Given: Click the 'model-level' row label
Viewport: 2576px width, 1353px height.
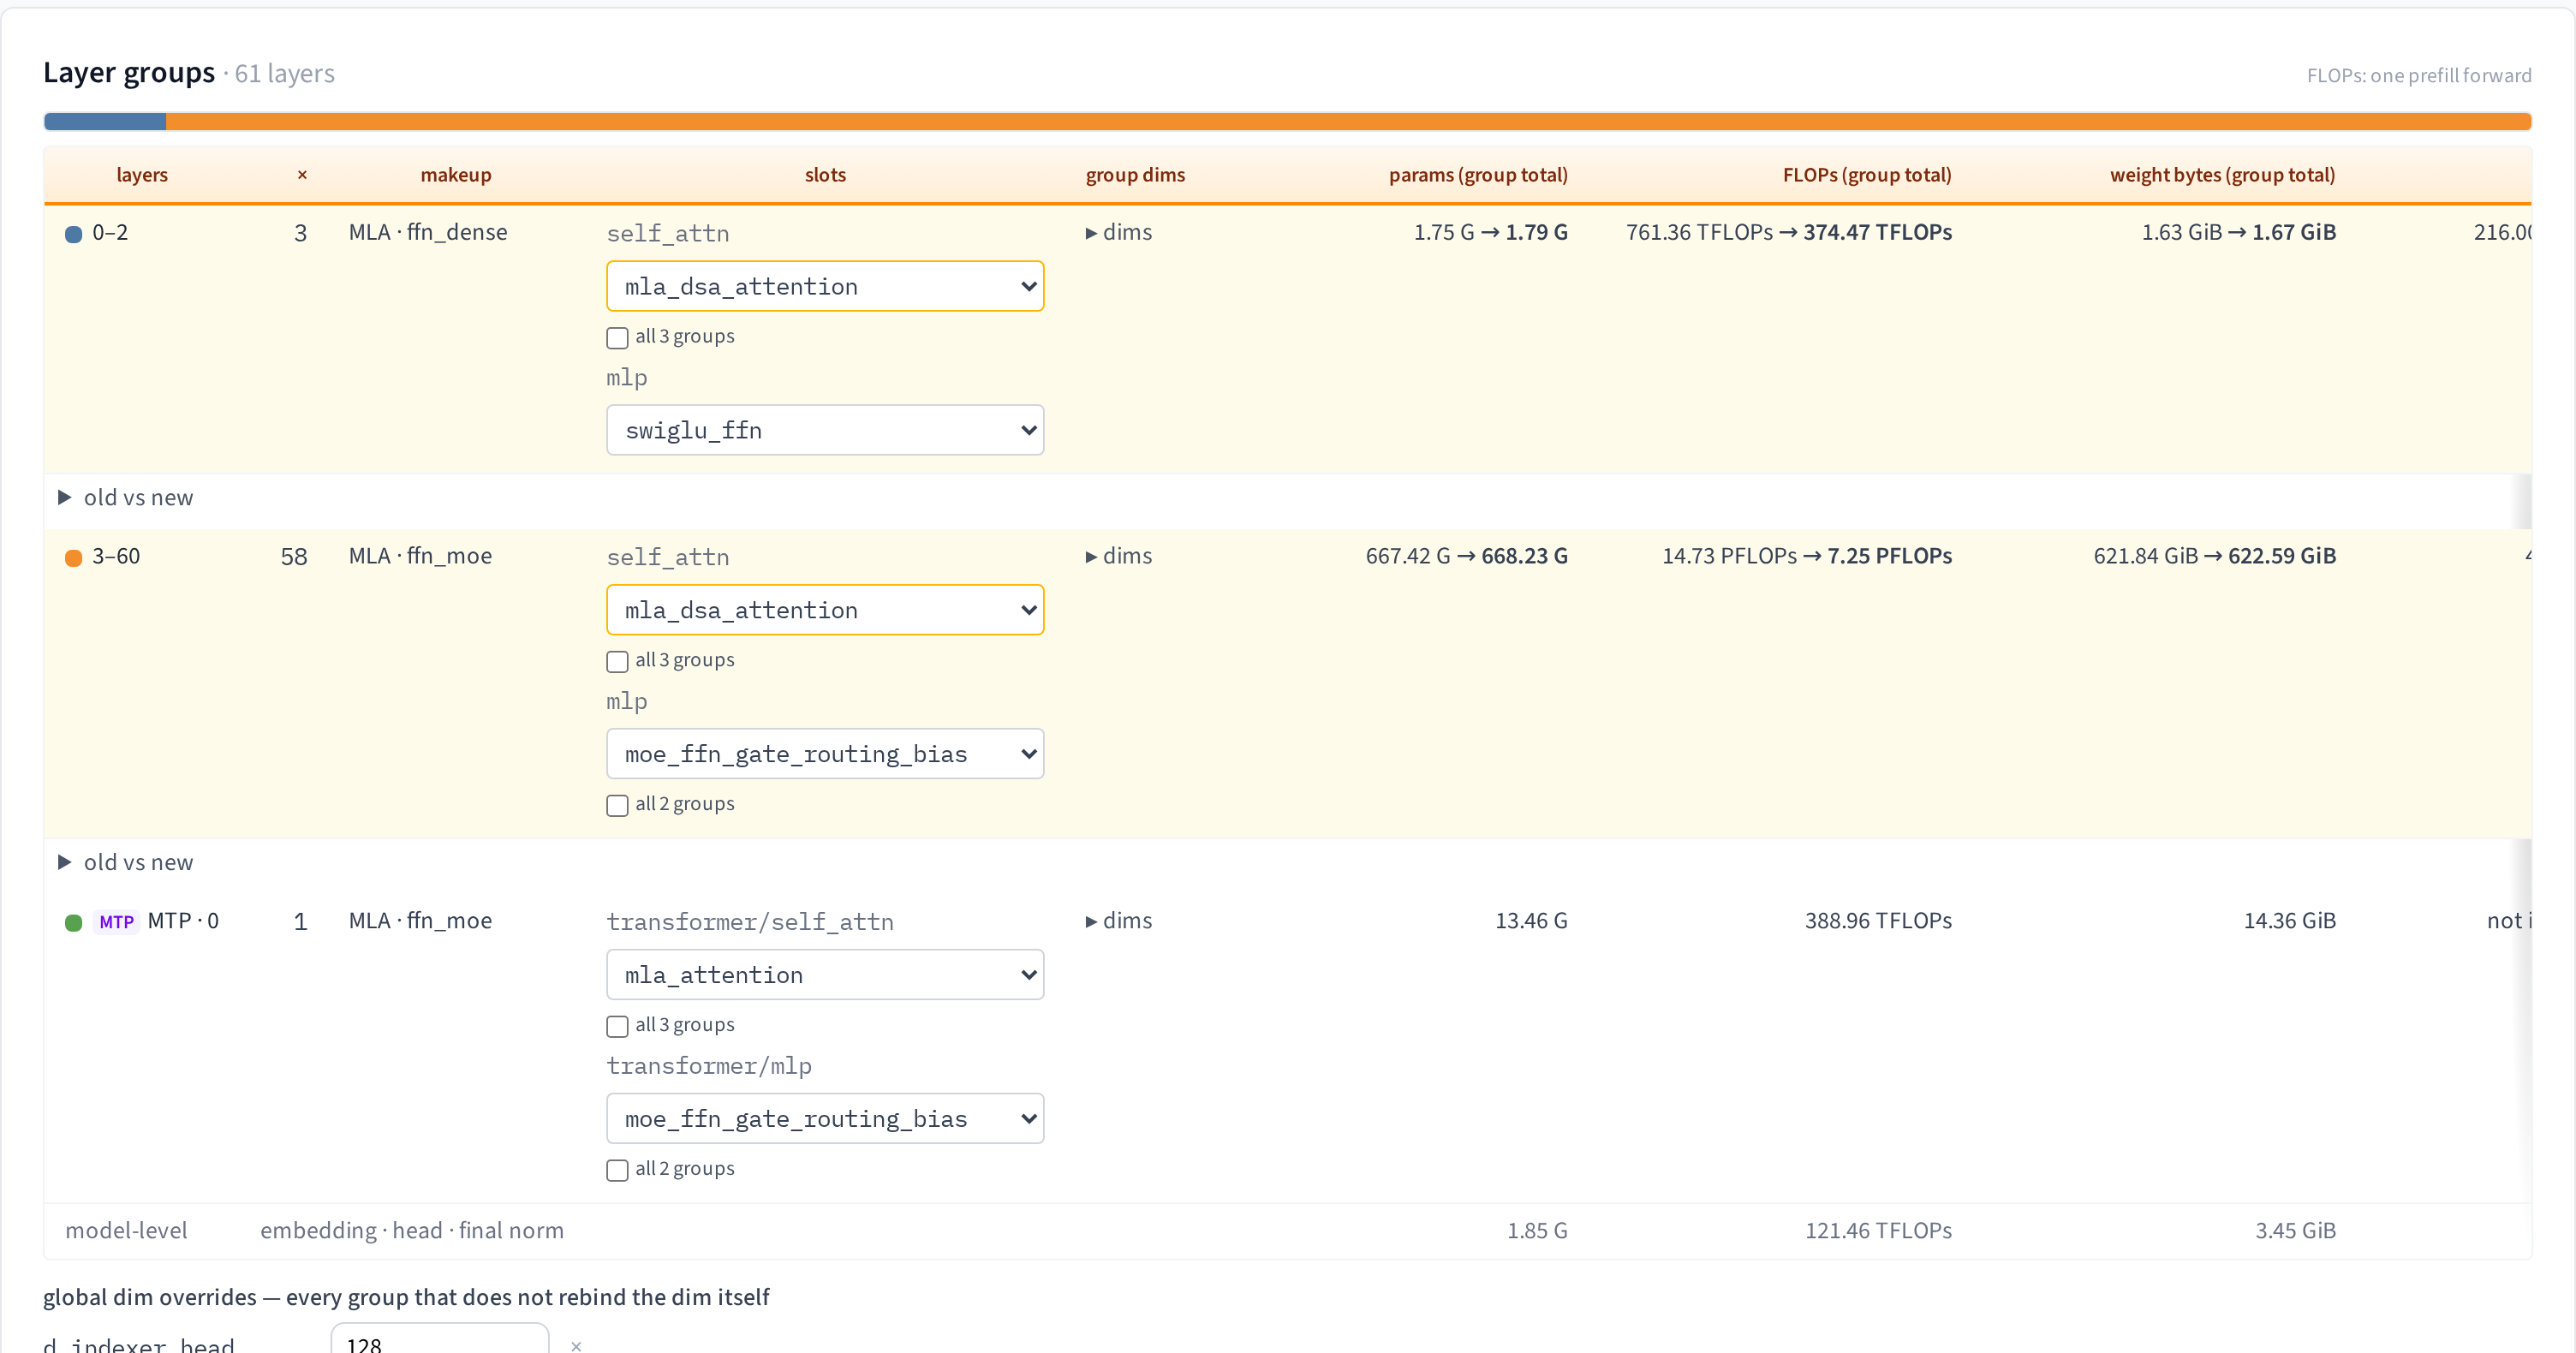Looking at the screenshot, I should click(x=126, y=1232).
